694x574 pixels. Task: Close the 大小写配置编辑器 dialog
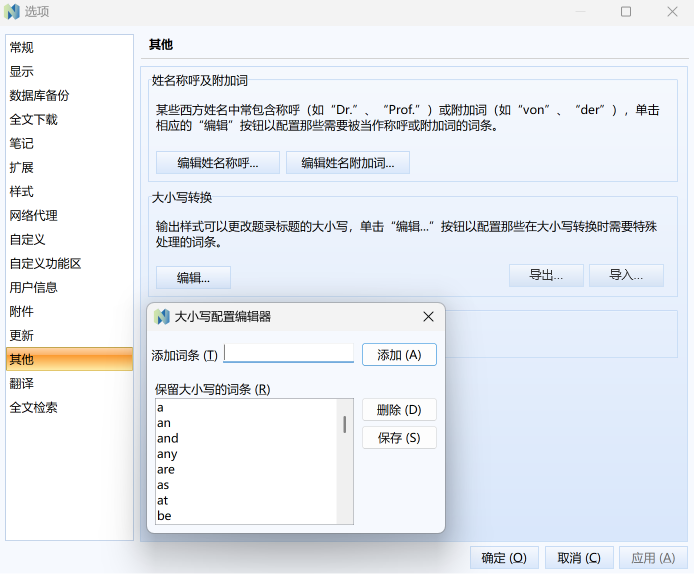tap(428, 317)
